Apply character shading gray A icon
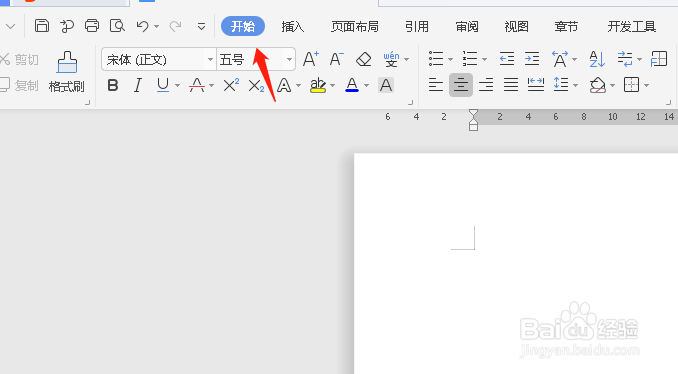Screen dimensions: 678x374 click(x=386, y=85)
